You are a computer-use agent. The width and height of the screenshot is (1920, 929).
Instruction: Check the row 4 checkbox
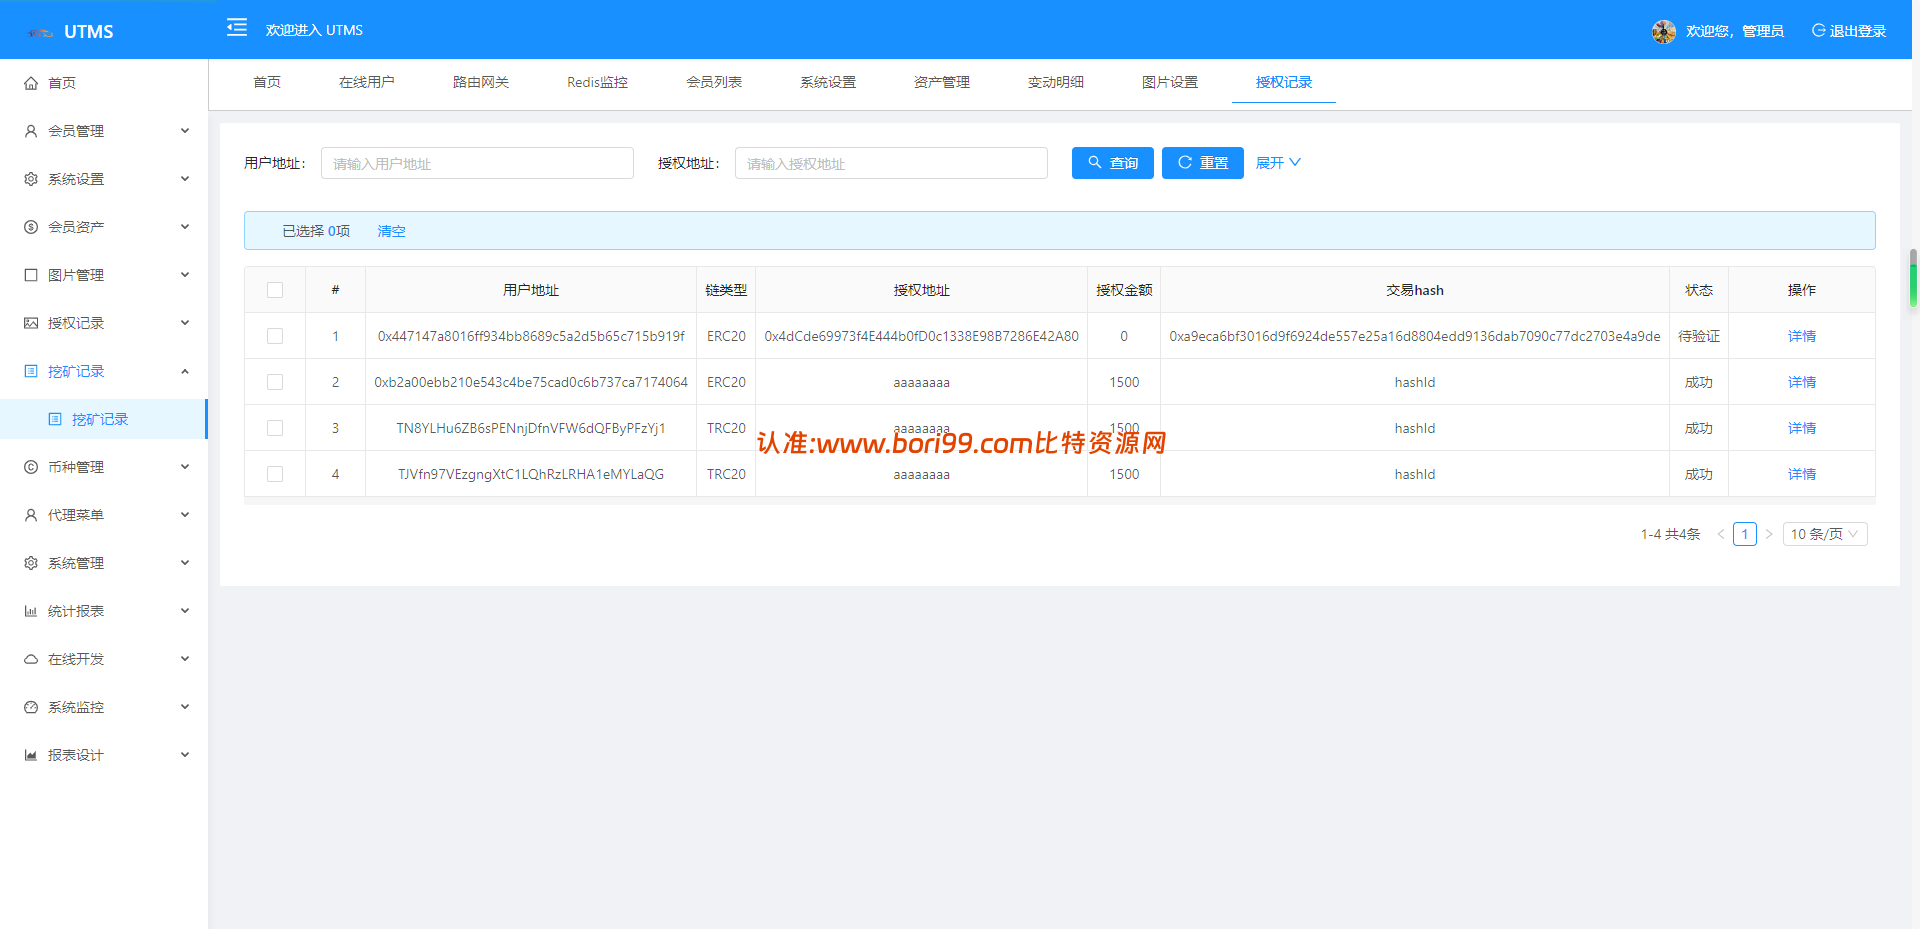[275, 474]
